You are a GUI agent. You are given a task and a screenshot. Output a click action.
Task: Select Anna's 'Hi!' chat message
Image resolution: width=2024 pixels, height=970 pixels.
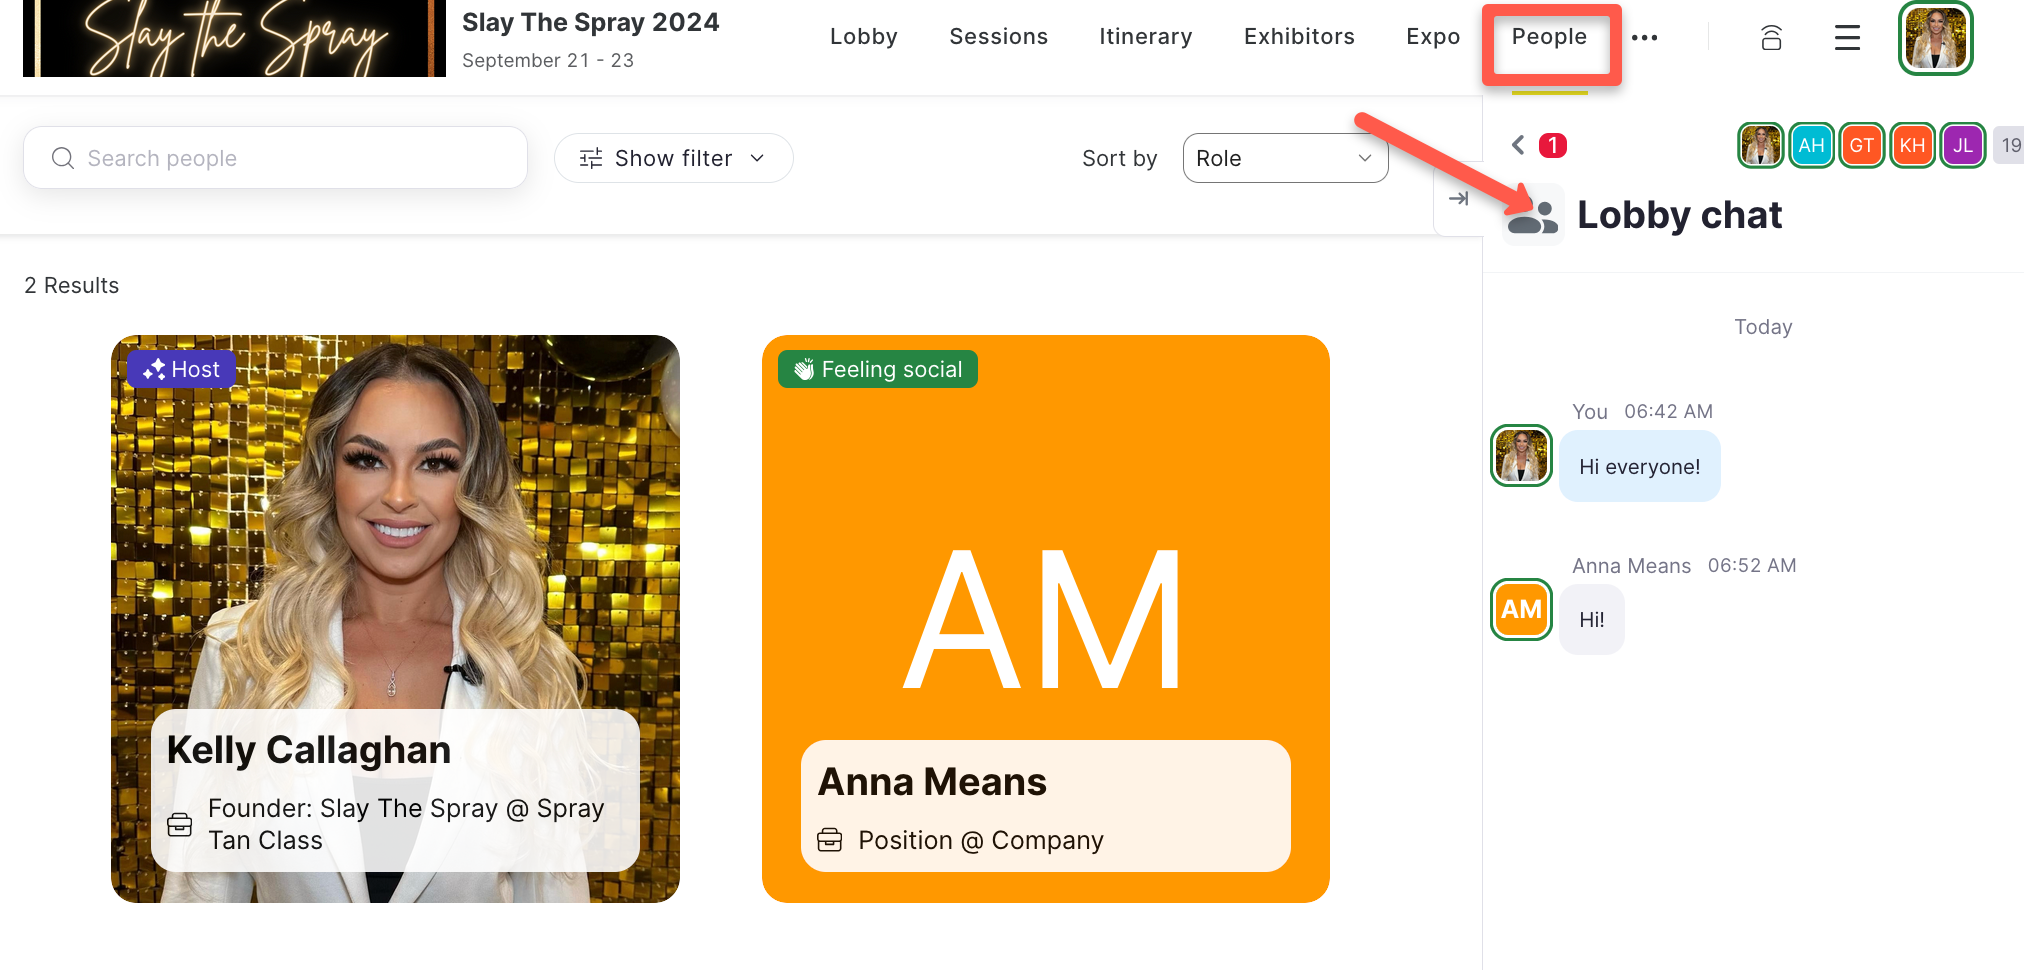point(1591,620)
